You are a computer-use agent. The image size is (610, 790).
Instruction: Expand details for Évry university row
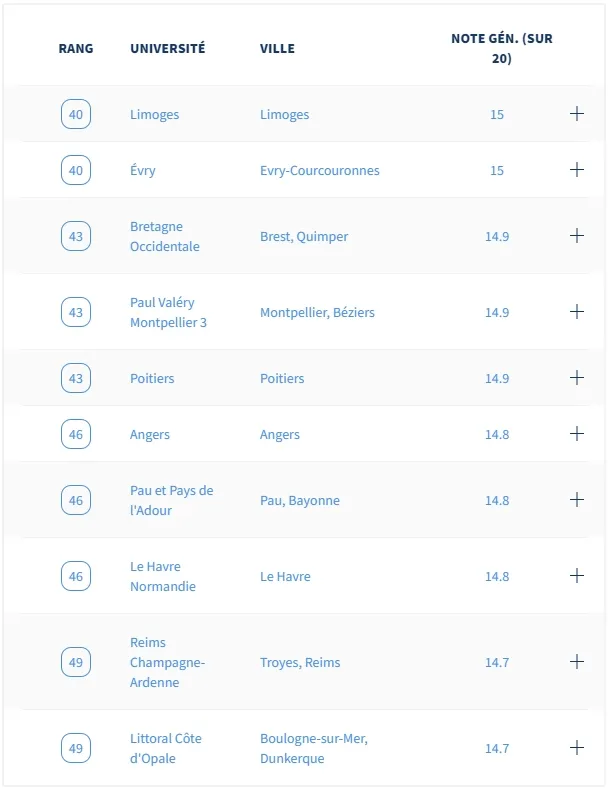(x=577, y=170)
